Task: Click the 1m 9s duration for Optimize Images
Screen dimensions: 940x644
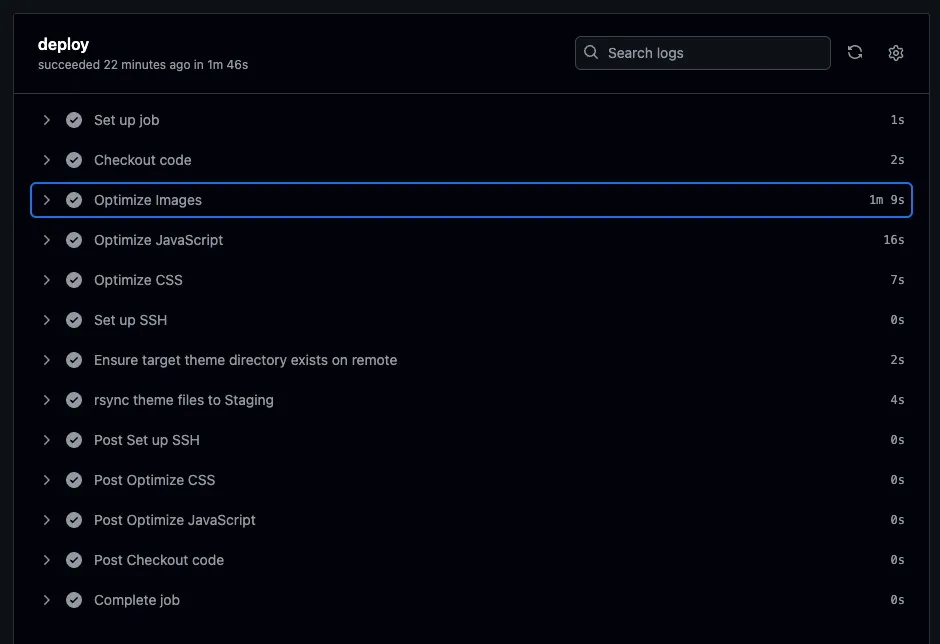Action: coord(886,200)
